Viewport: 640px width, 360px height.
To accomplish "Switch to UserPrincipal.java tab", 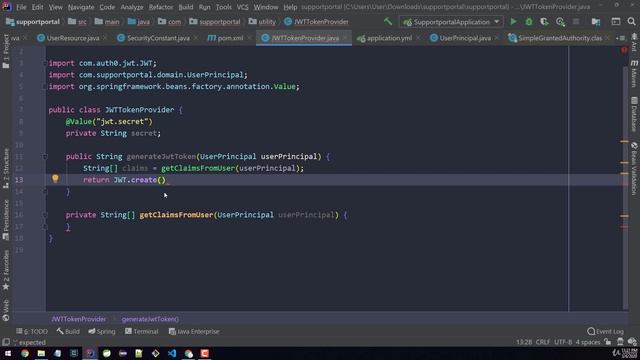I will (465, 38).
